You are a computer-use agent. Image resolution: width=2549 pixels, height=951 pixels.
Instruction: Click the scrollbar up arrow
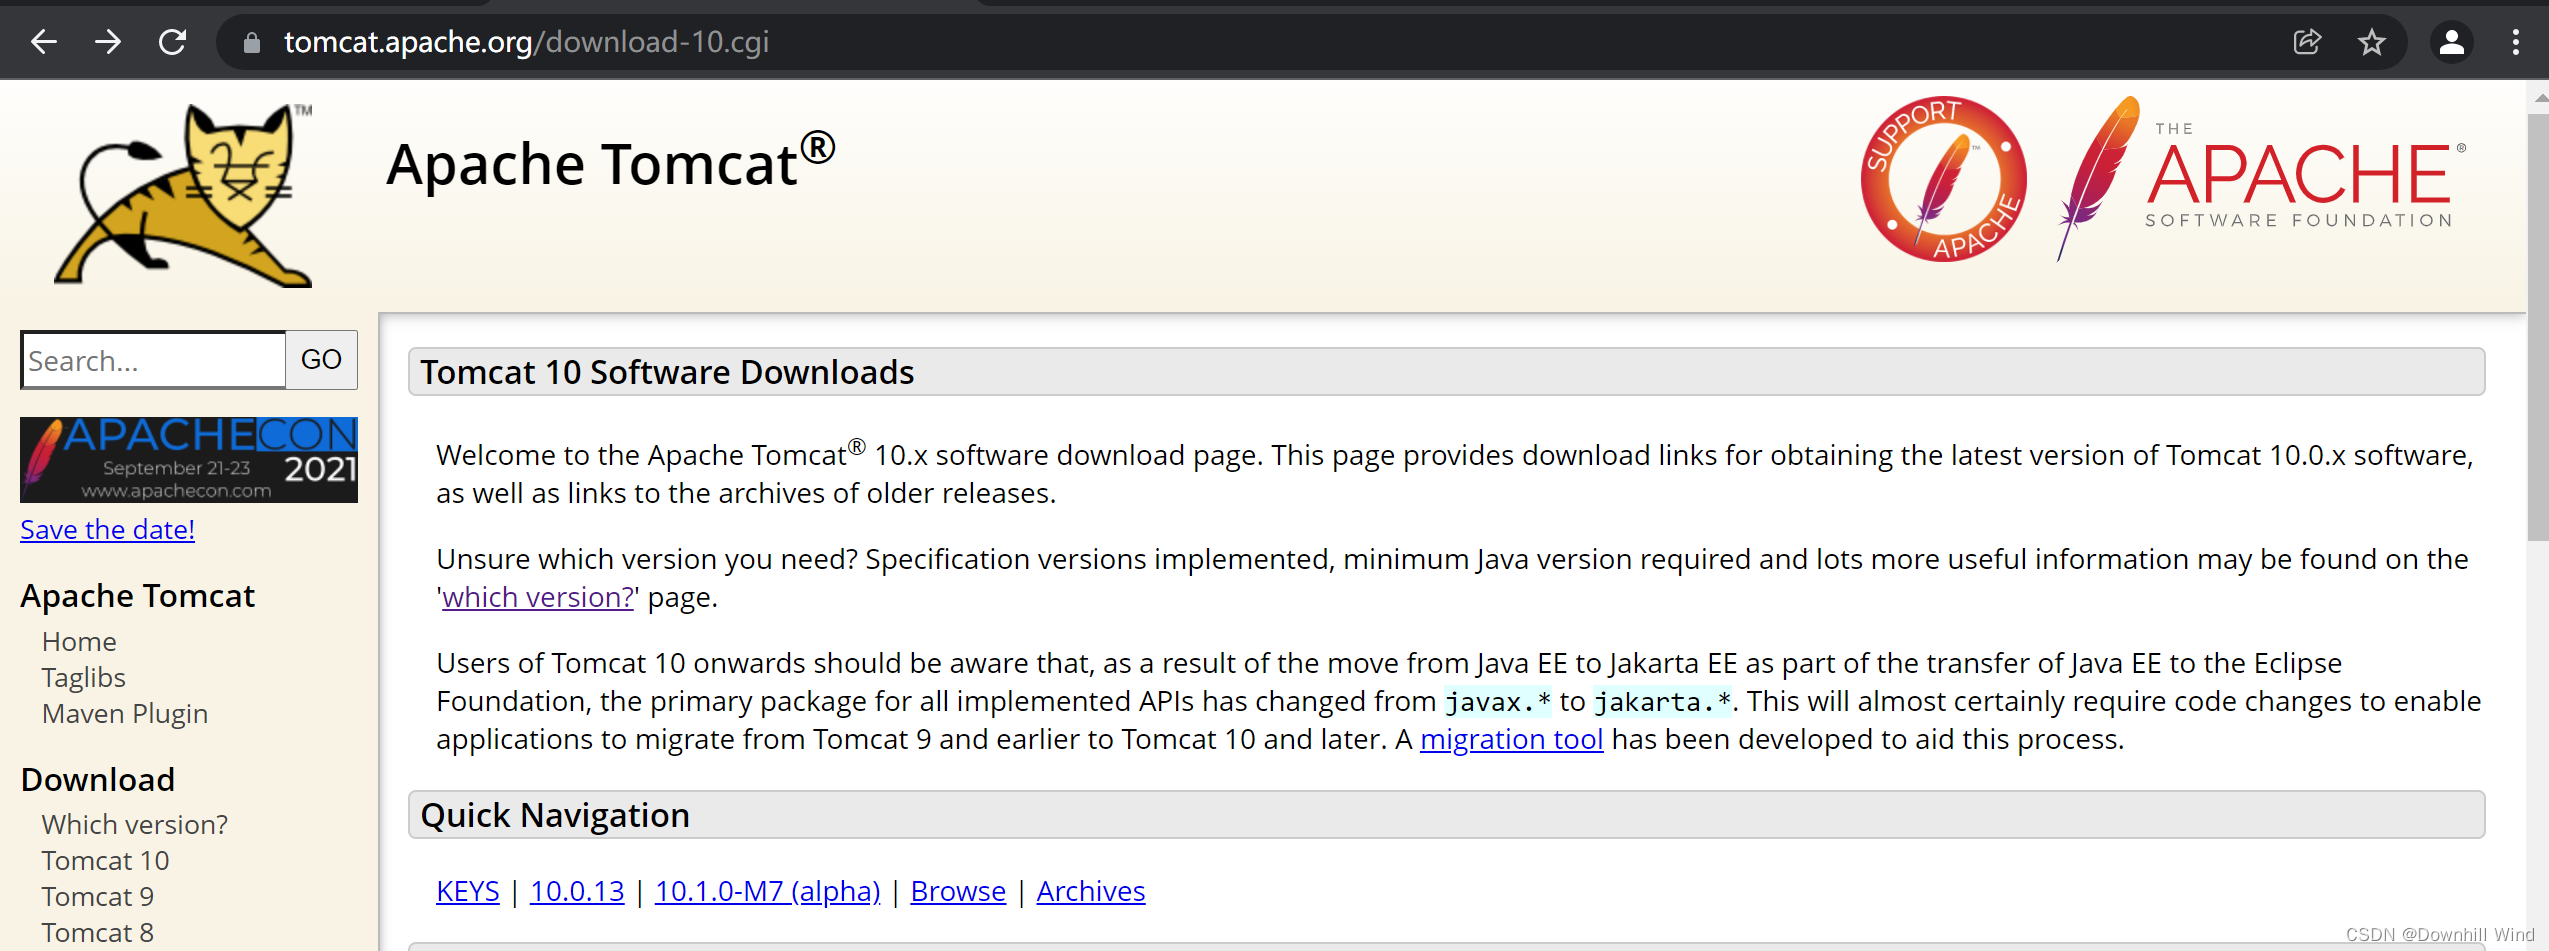click(x=2540, y=98)
